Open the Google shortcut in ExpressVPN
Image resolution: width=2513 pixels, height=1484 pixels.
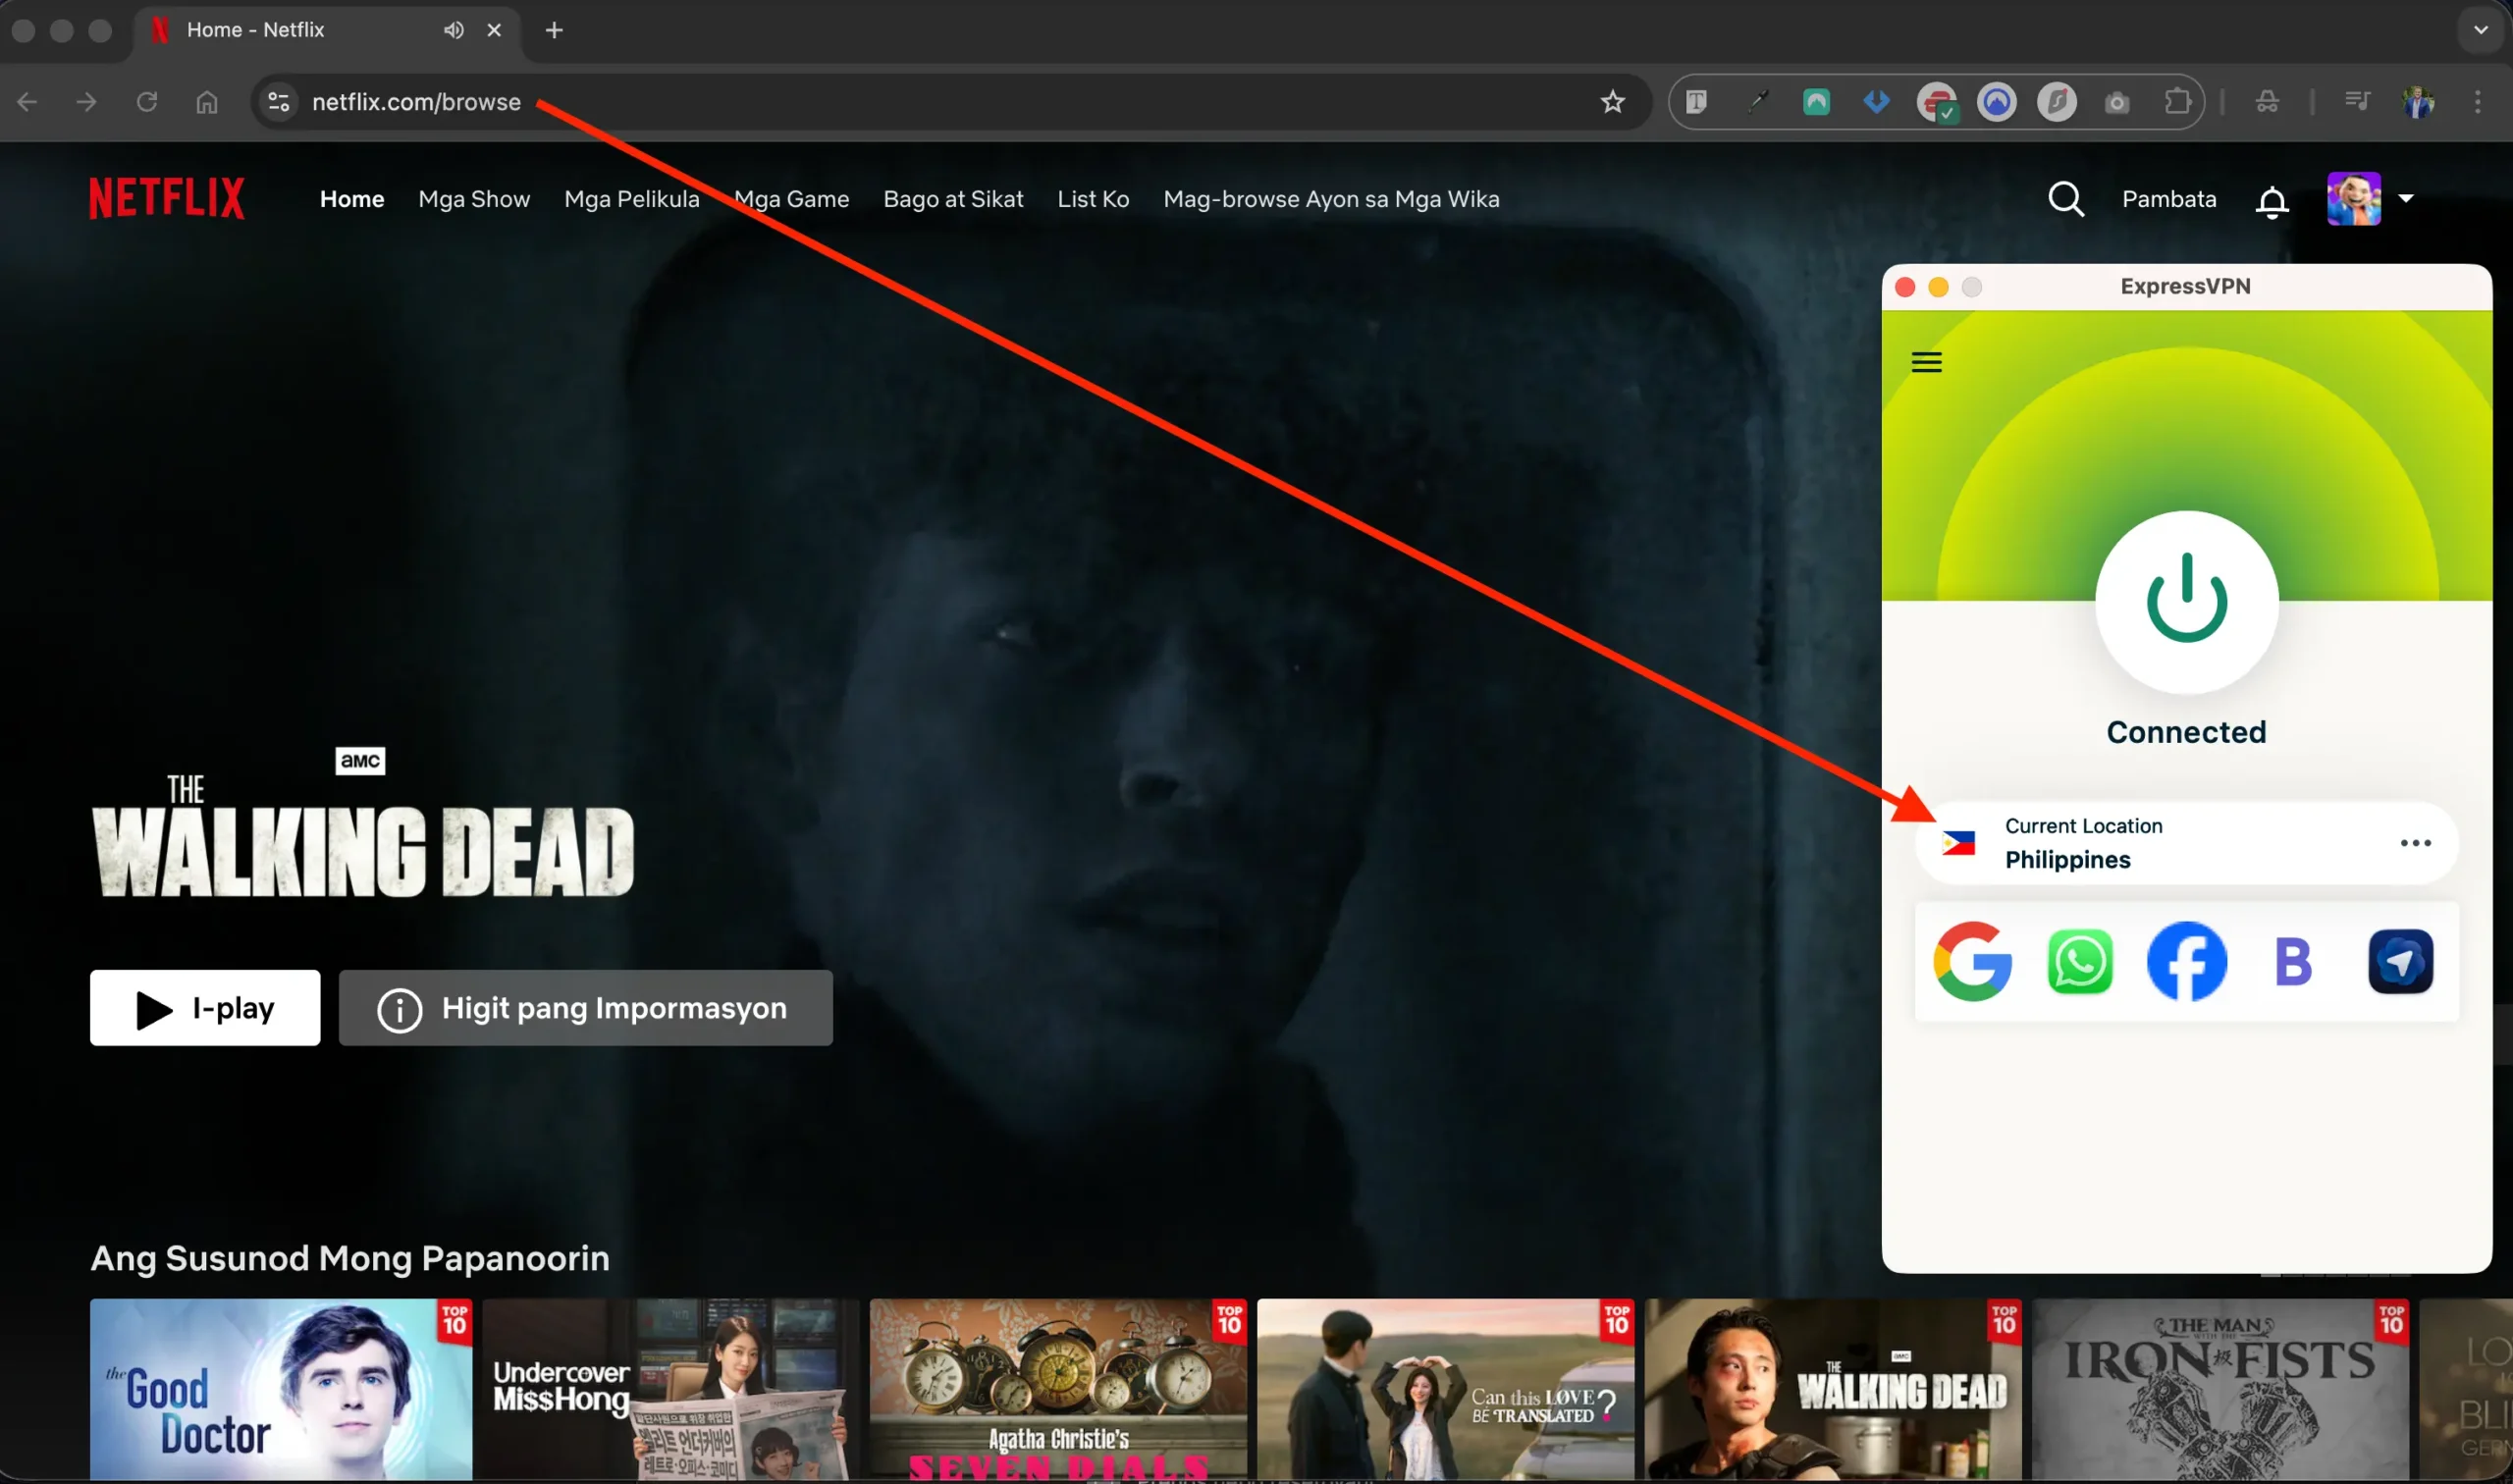pos(1973,961)
